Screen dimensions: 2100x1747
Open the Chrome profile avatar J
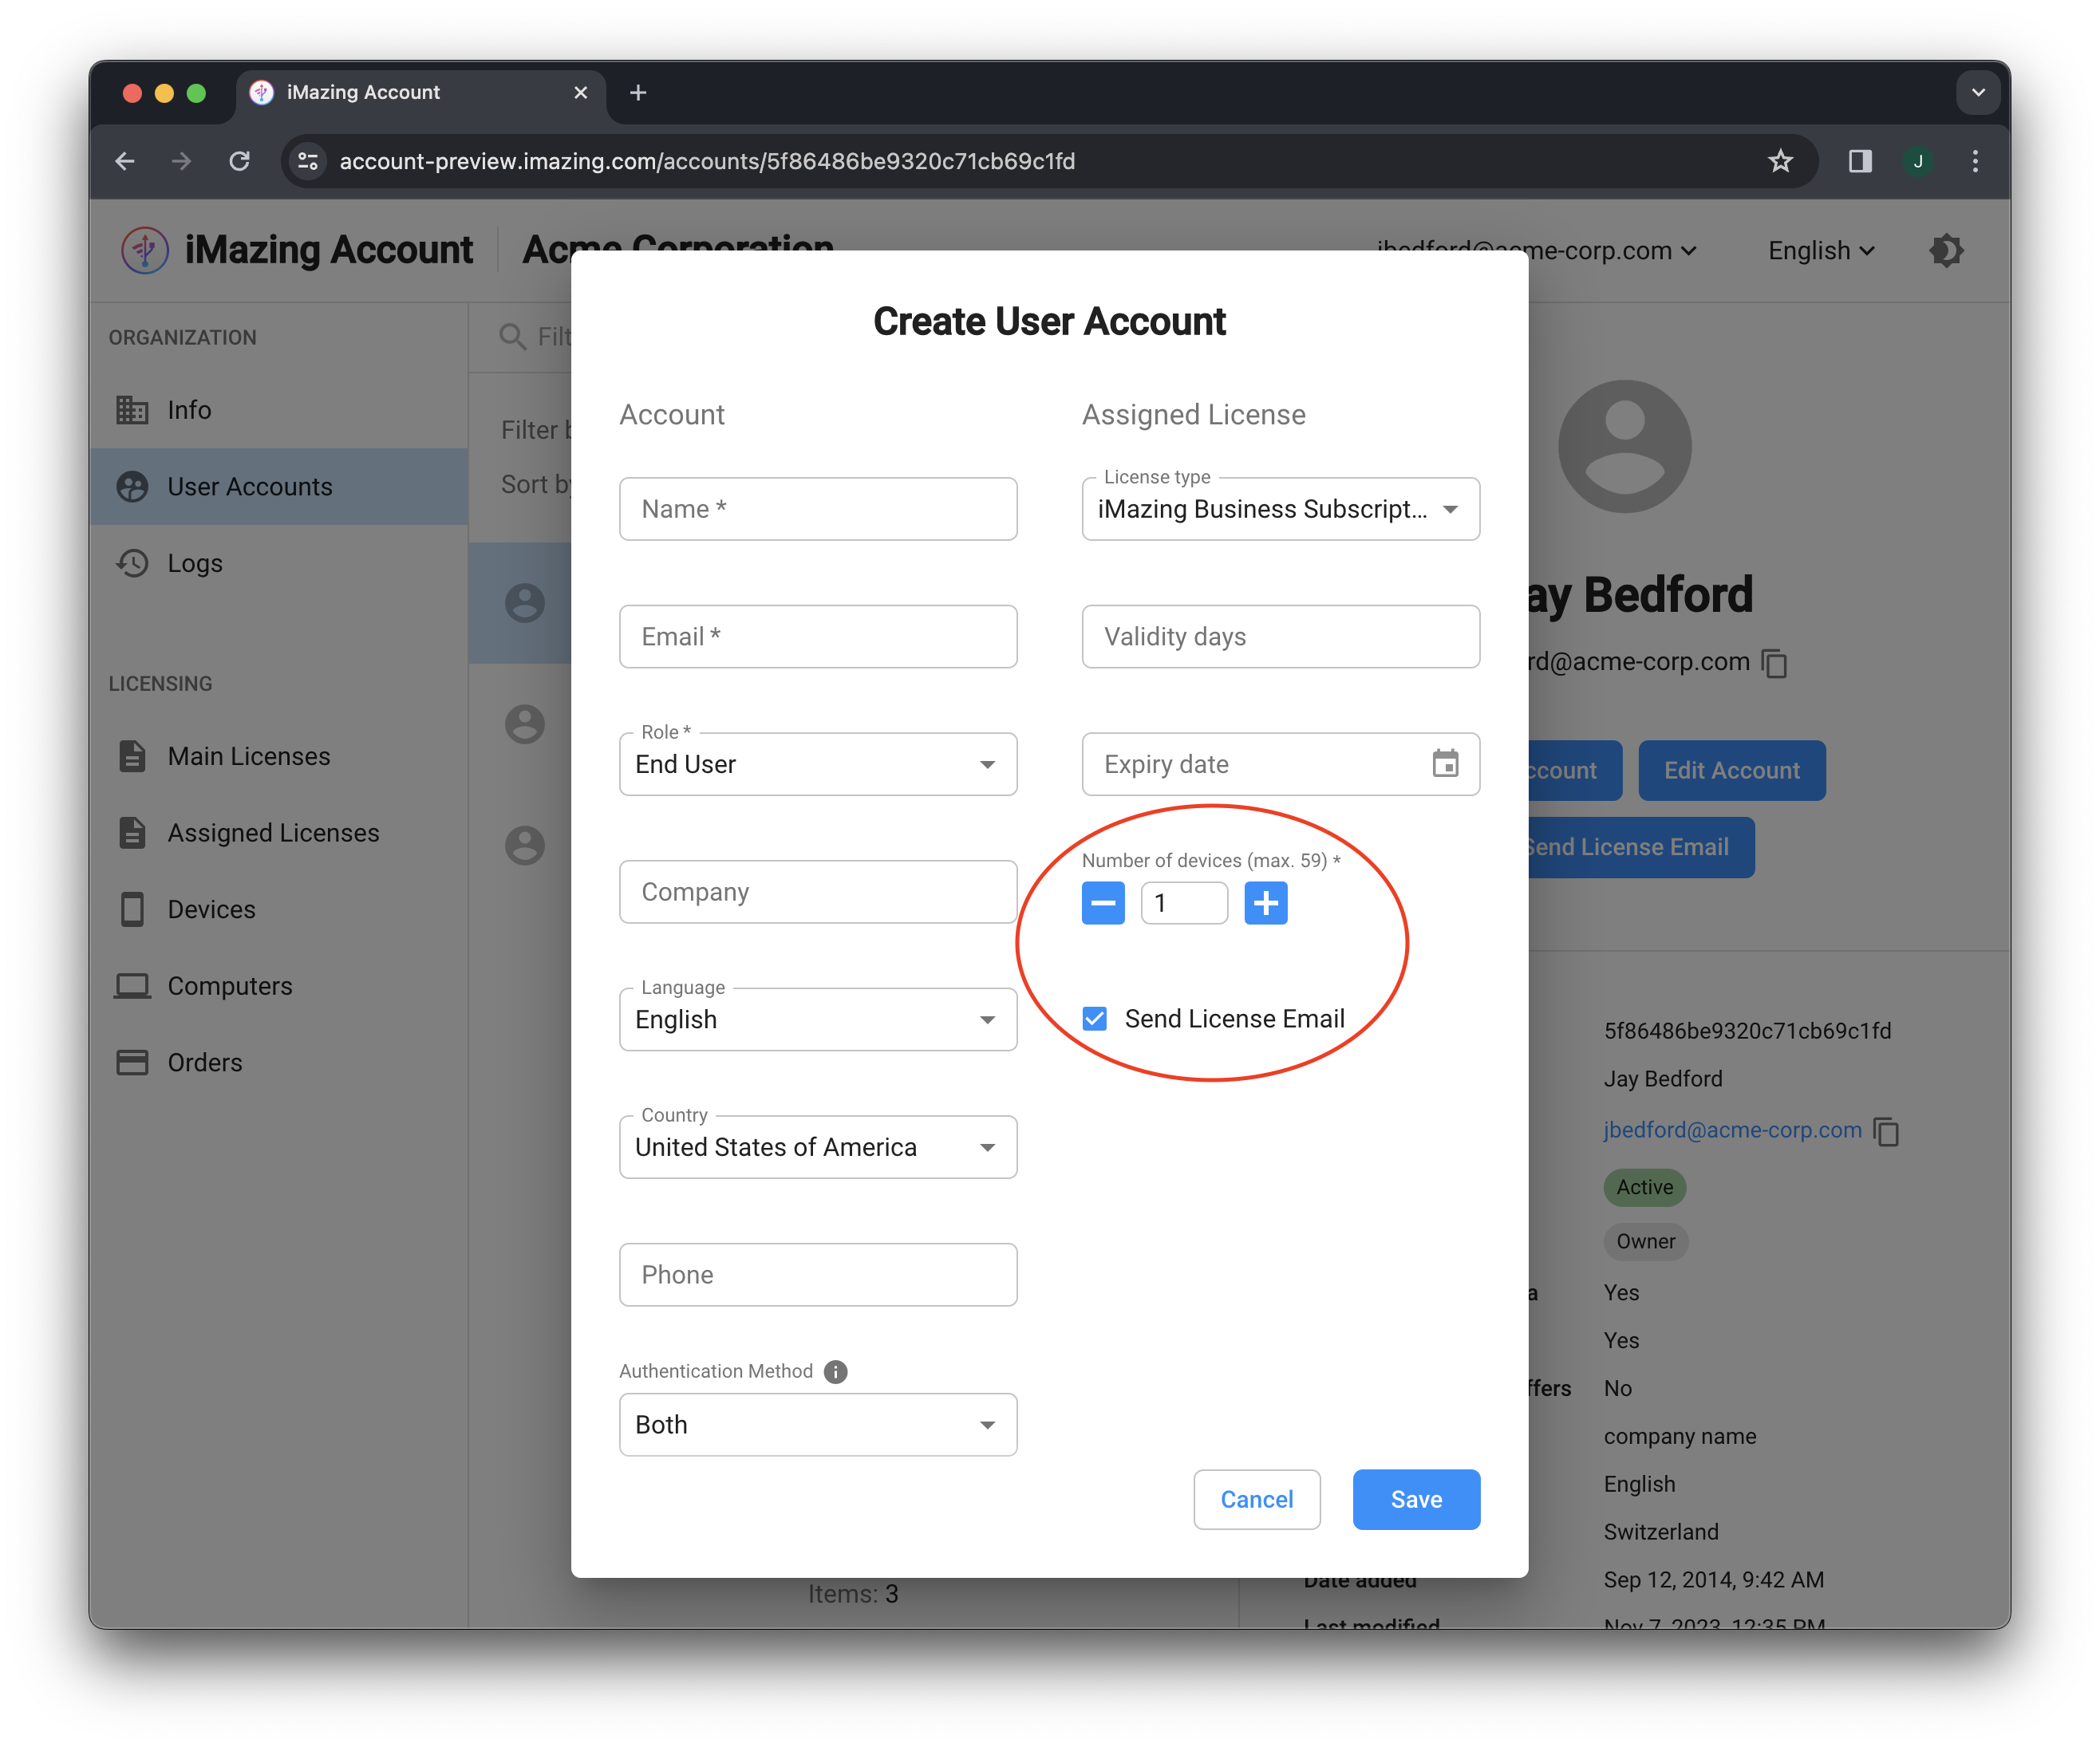[1918, 161]
